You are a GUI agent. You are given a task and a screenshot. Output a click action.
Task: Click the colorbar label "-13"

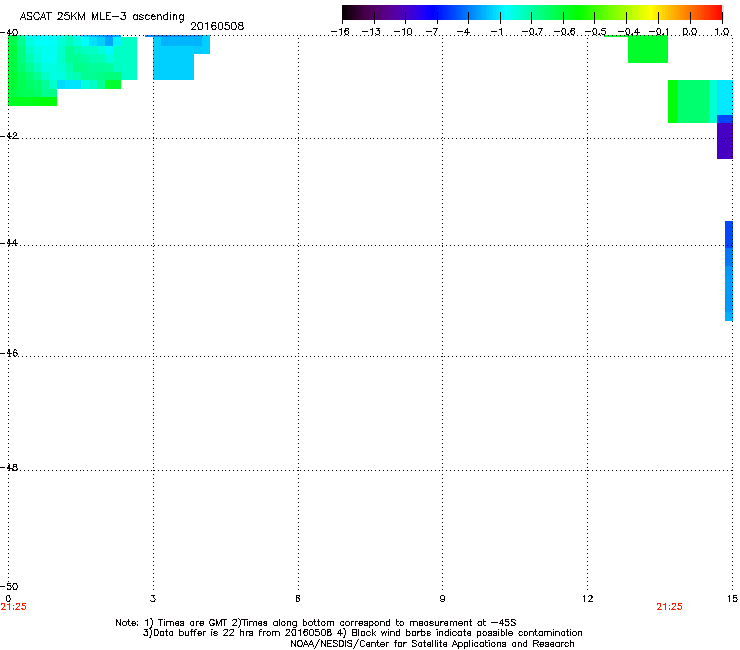[x=371, y=32]
